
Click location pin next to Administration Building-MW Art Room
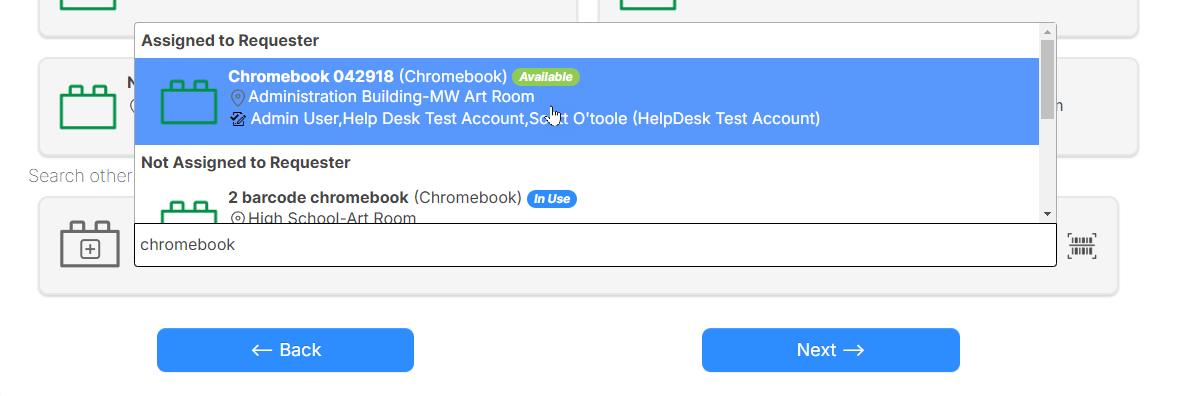237,98
